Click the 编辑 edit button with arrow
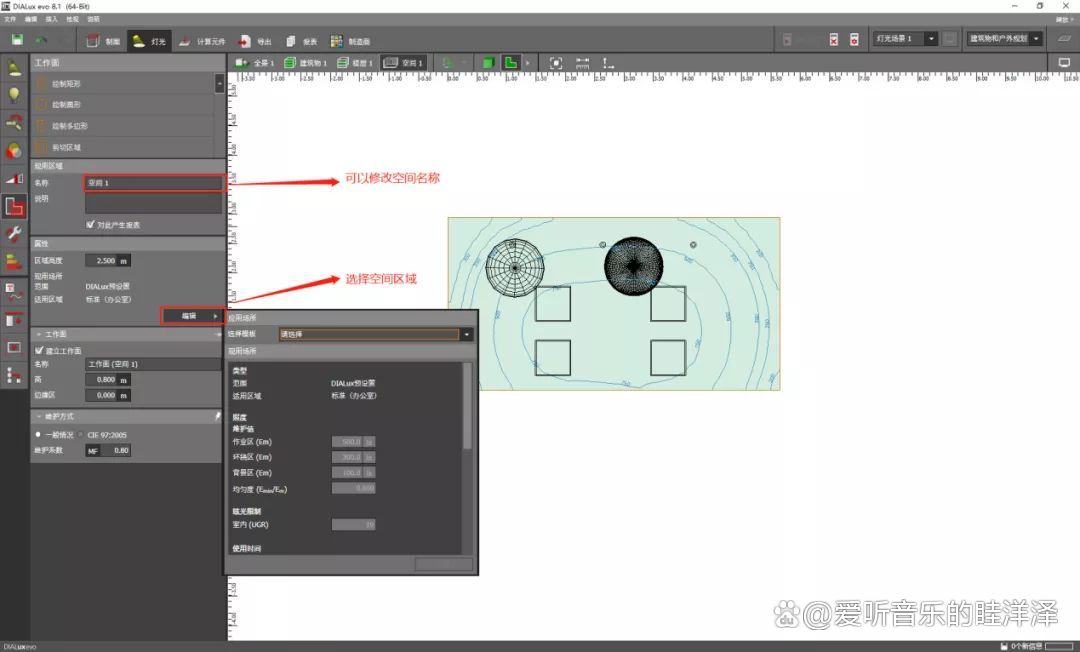This screenshot has height=652, width=1080. click(192, 316)
